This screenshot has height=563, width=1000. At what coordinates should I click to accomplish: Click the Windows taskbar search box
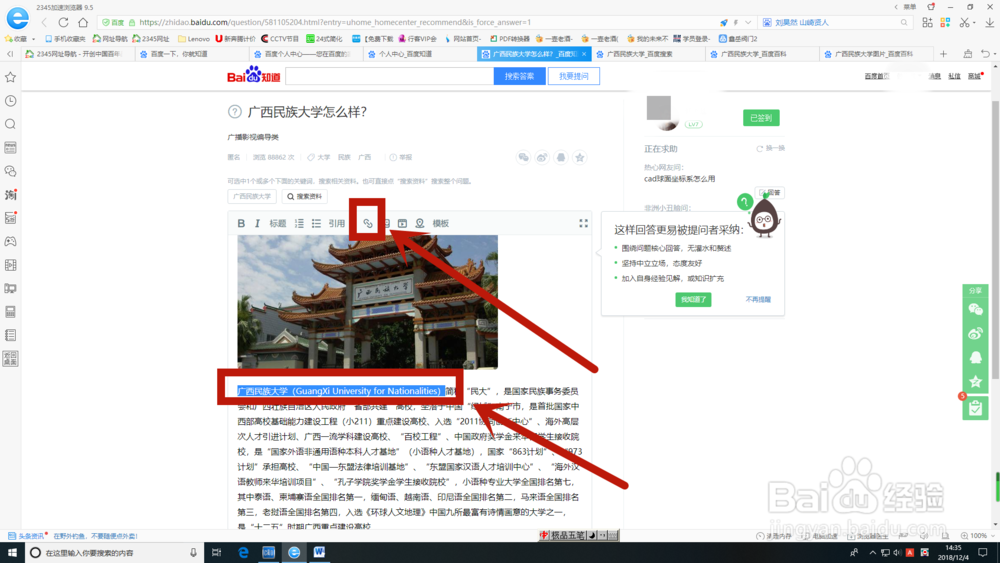click(x=115, y=552)
